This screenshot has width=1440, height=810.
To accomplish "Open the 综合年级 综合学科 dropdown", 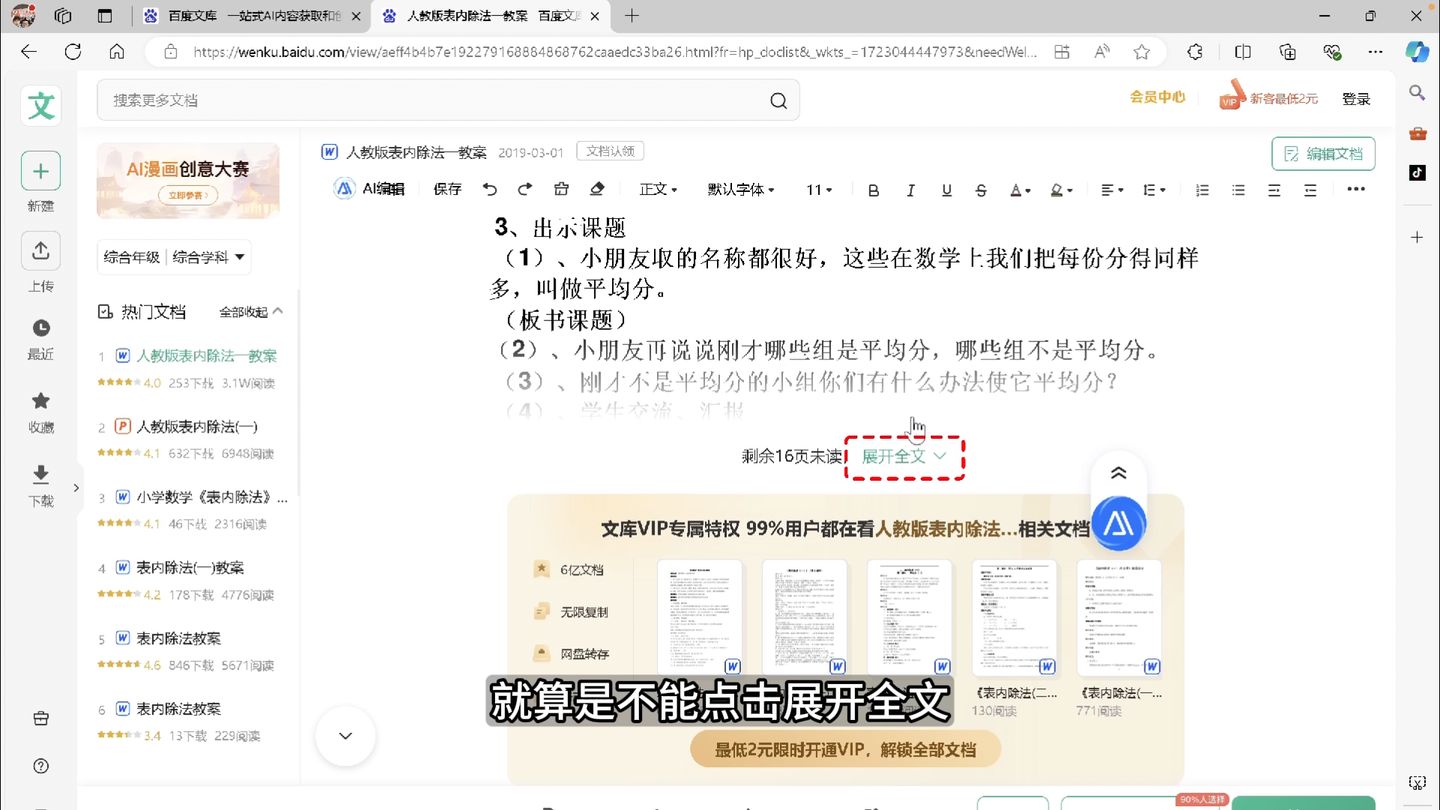I will (174, 257).
